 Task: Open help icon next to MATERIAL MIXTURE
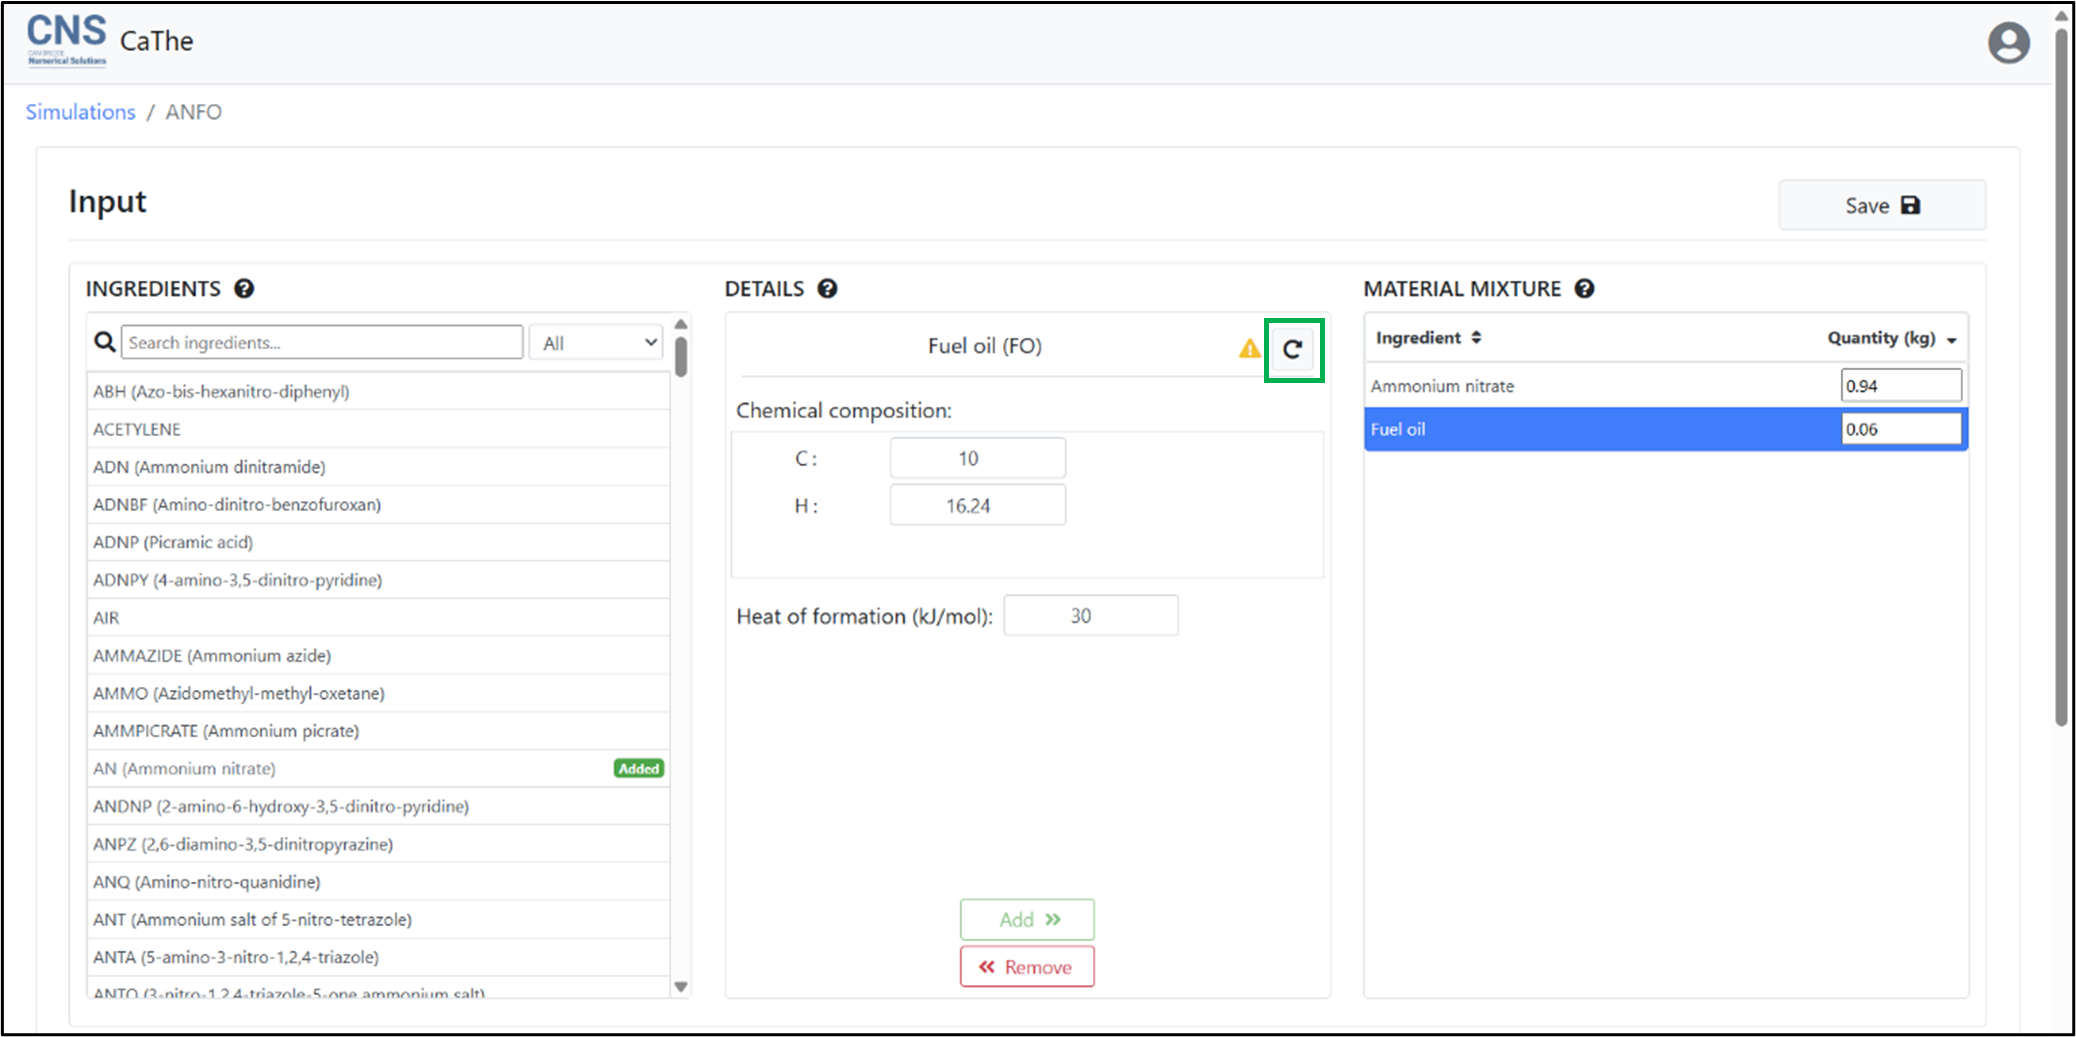1584,289
